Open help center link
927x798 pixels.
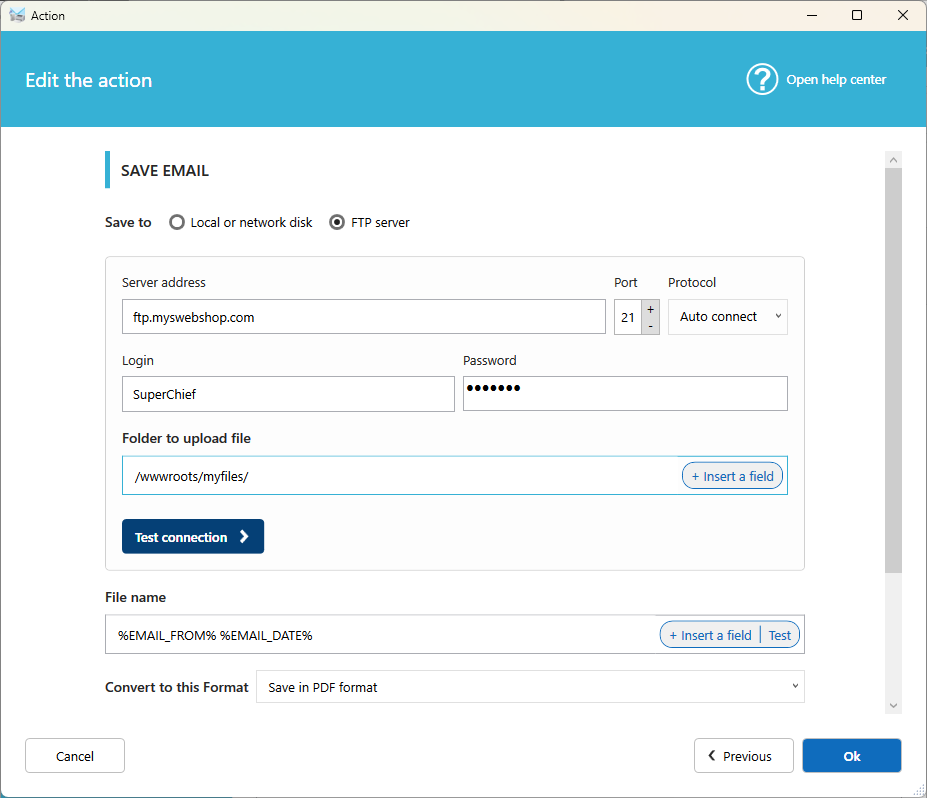[835, 80]
